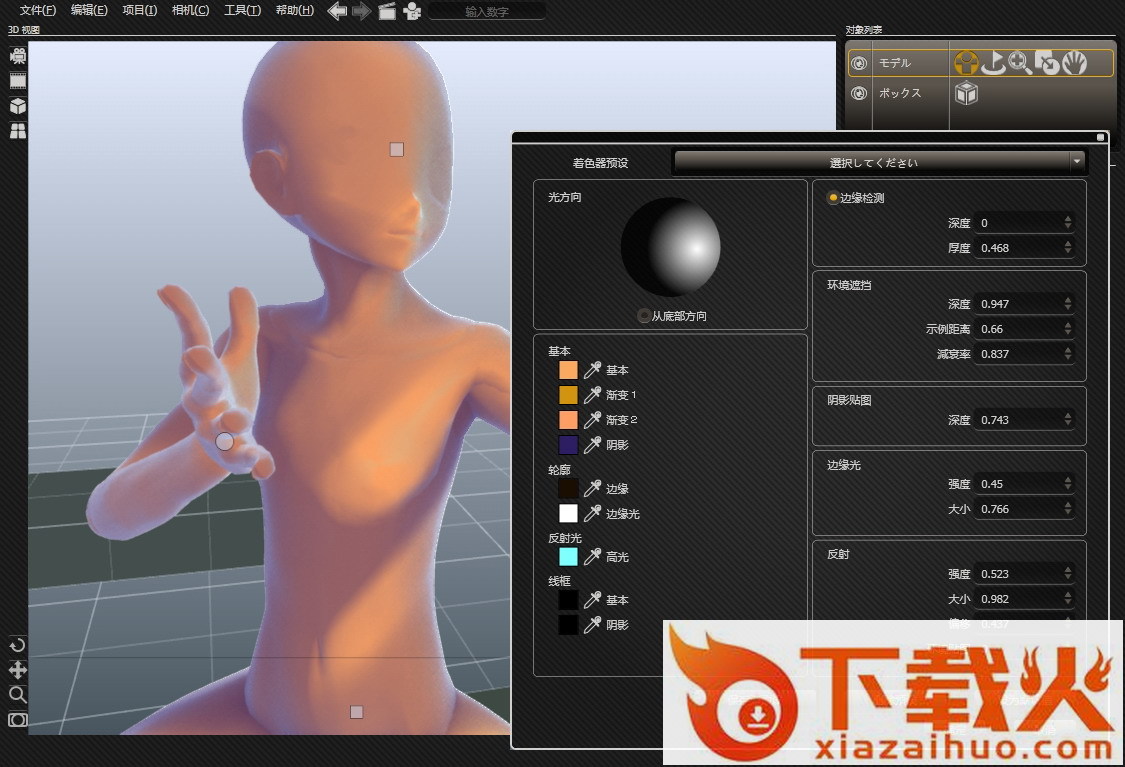The height and width of the screenshot is (767, 1125).
Task: Select the rotate view tool
Action: tap(18, 645)
